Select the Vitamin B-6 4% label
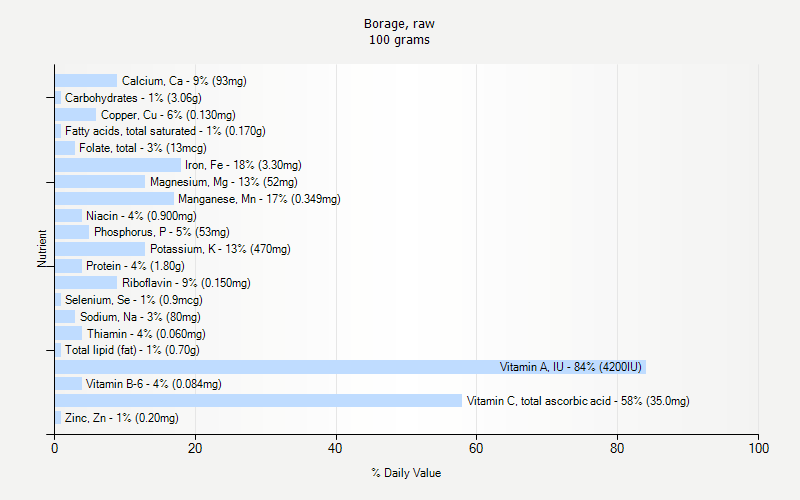Screen dimensions: 800x500 [x=154, y=384]
